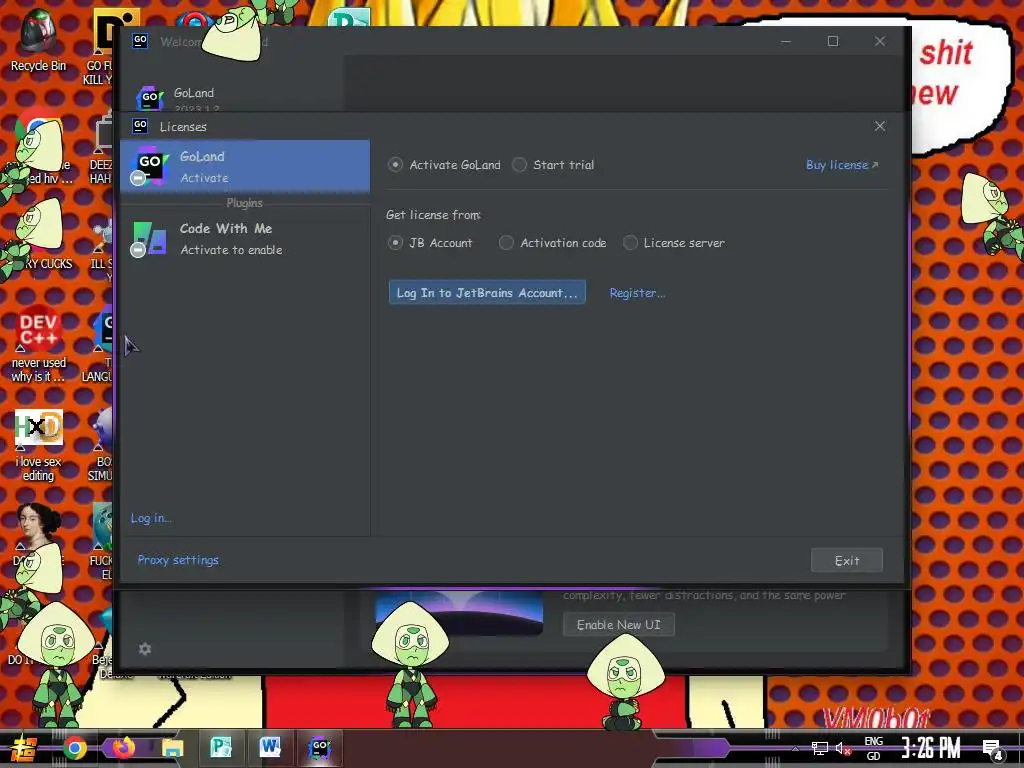Image resolution: width=1024 pixels, height=768 pixels.
Task: Open the HxD hex editor desktop icon
Action: (39, 444)
